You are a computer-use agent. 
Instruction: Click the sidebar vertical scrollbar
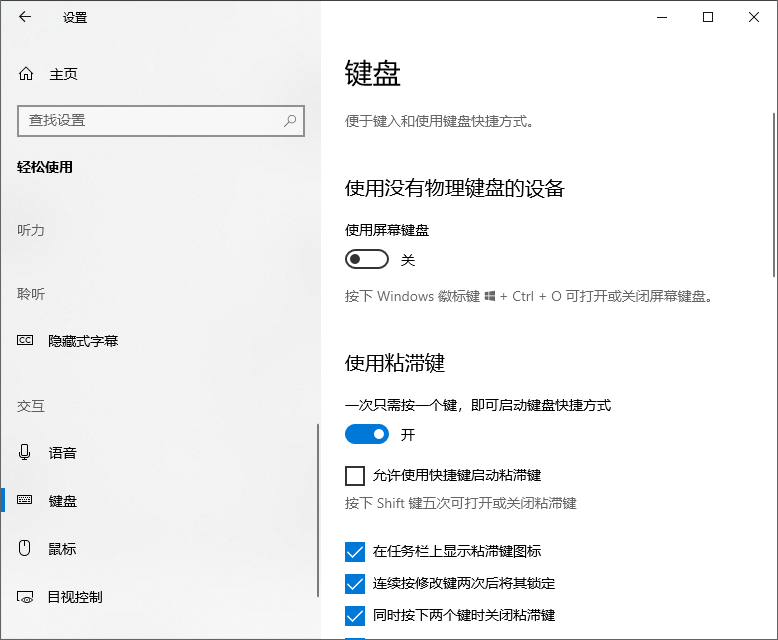318,510
